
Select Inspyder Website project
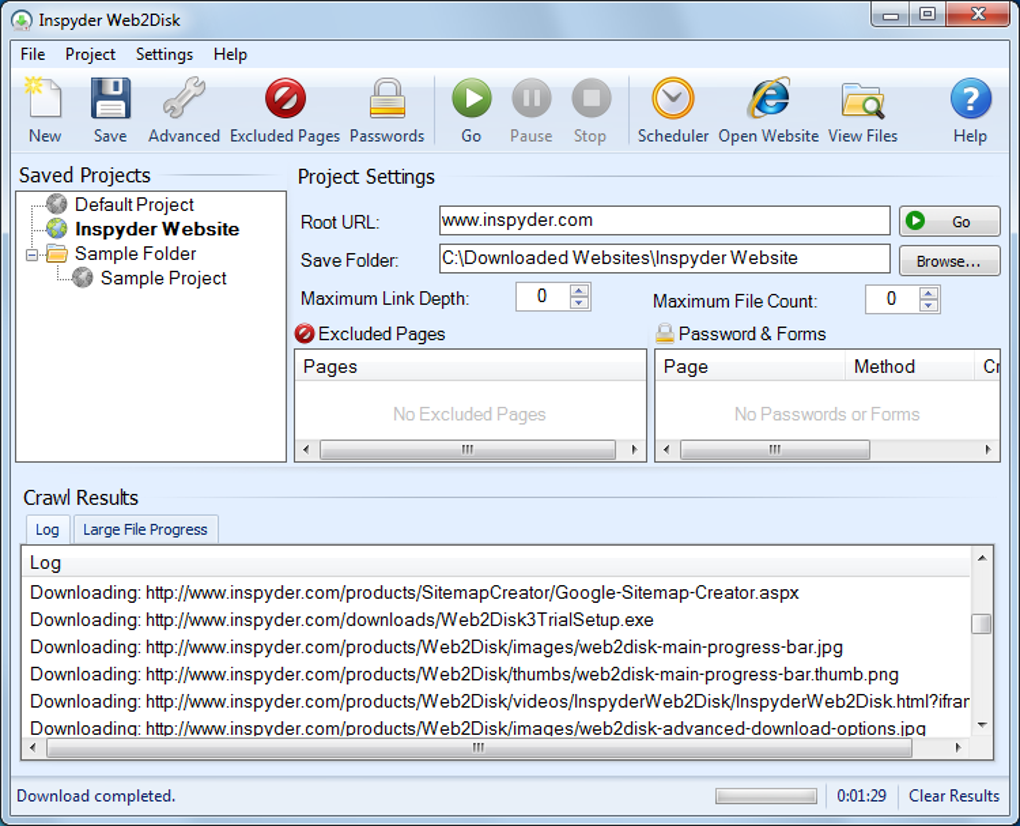pos(157,229)
